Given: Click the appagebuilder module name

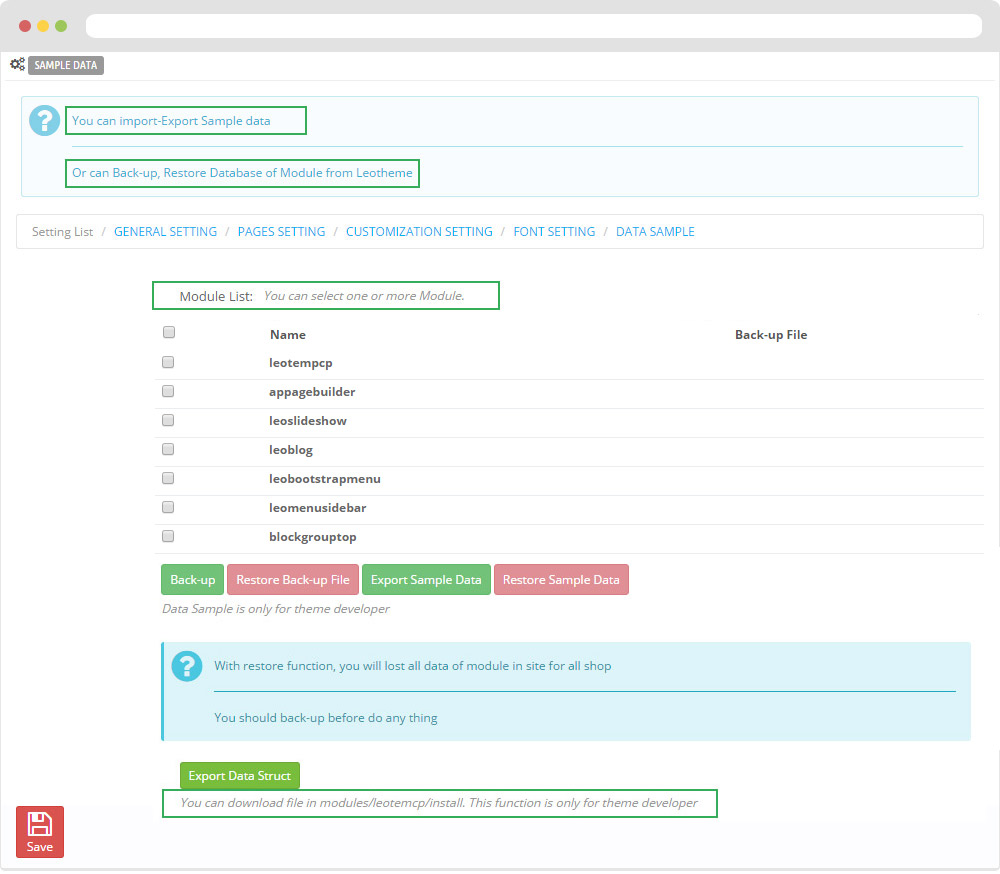Looking at the screenshot, I should [x=312, y=392].
